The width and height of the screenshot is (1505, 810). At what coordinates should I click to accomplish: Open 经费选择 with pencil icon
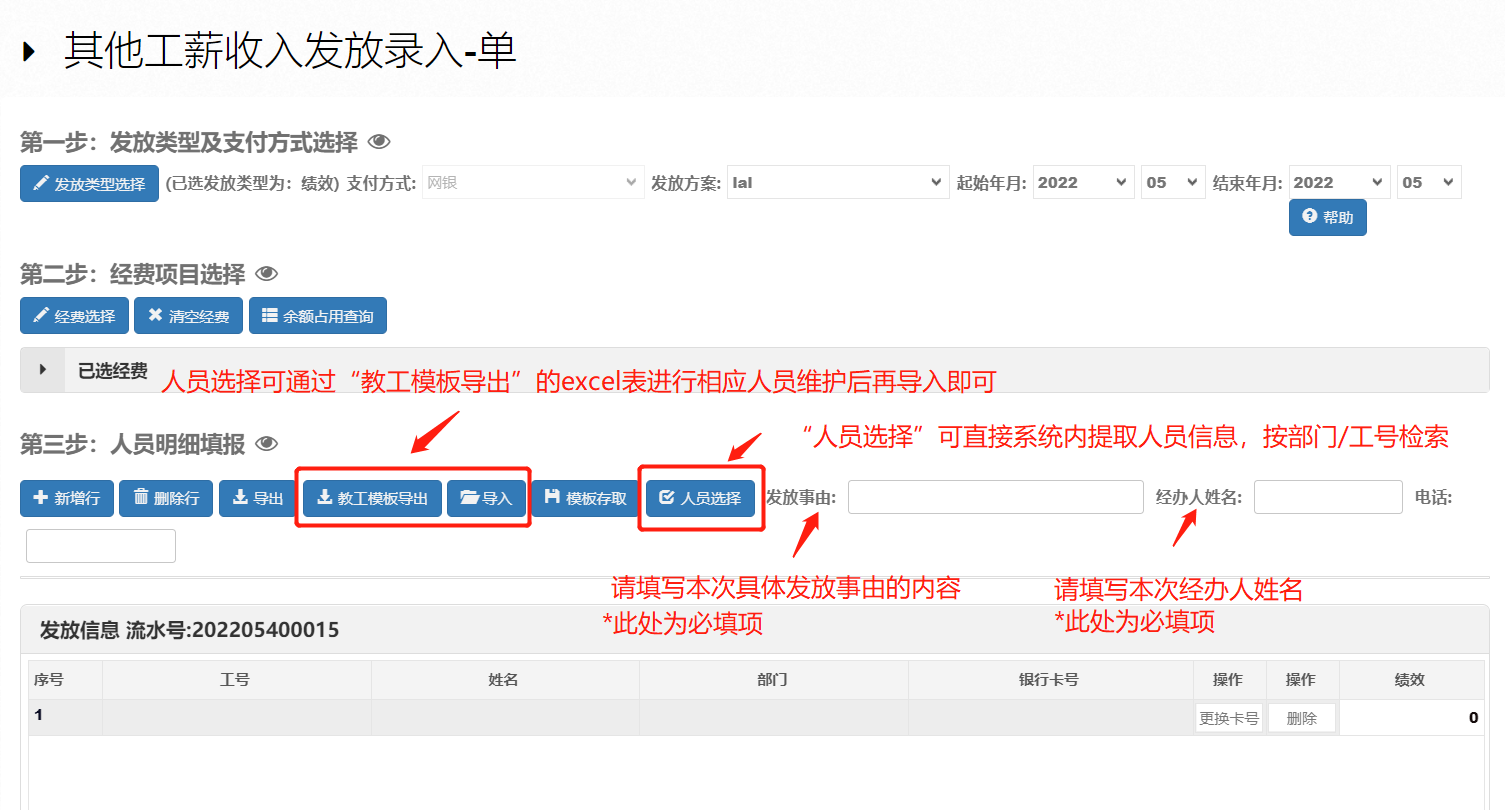click(x=74, y=316)
